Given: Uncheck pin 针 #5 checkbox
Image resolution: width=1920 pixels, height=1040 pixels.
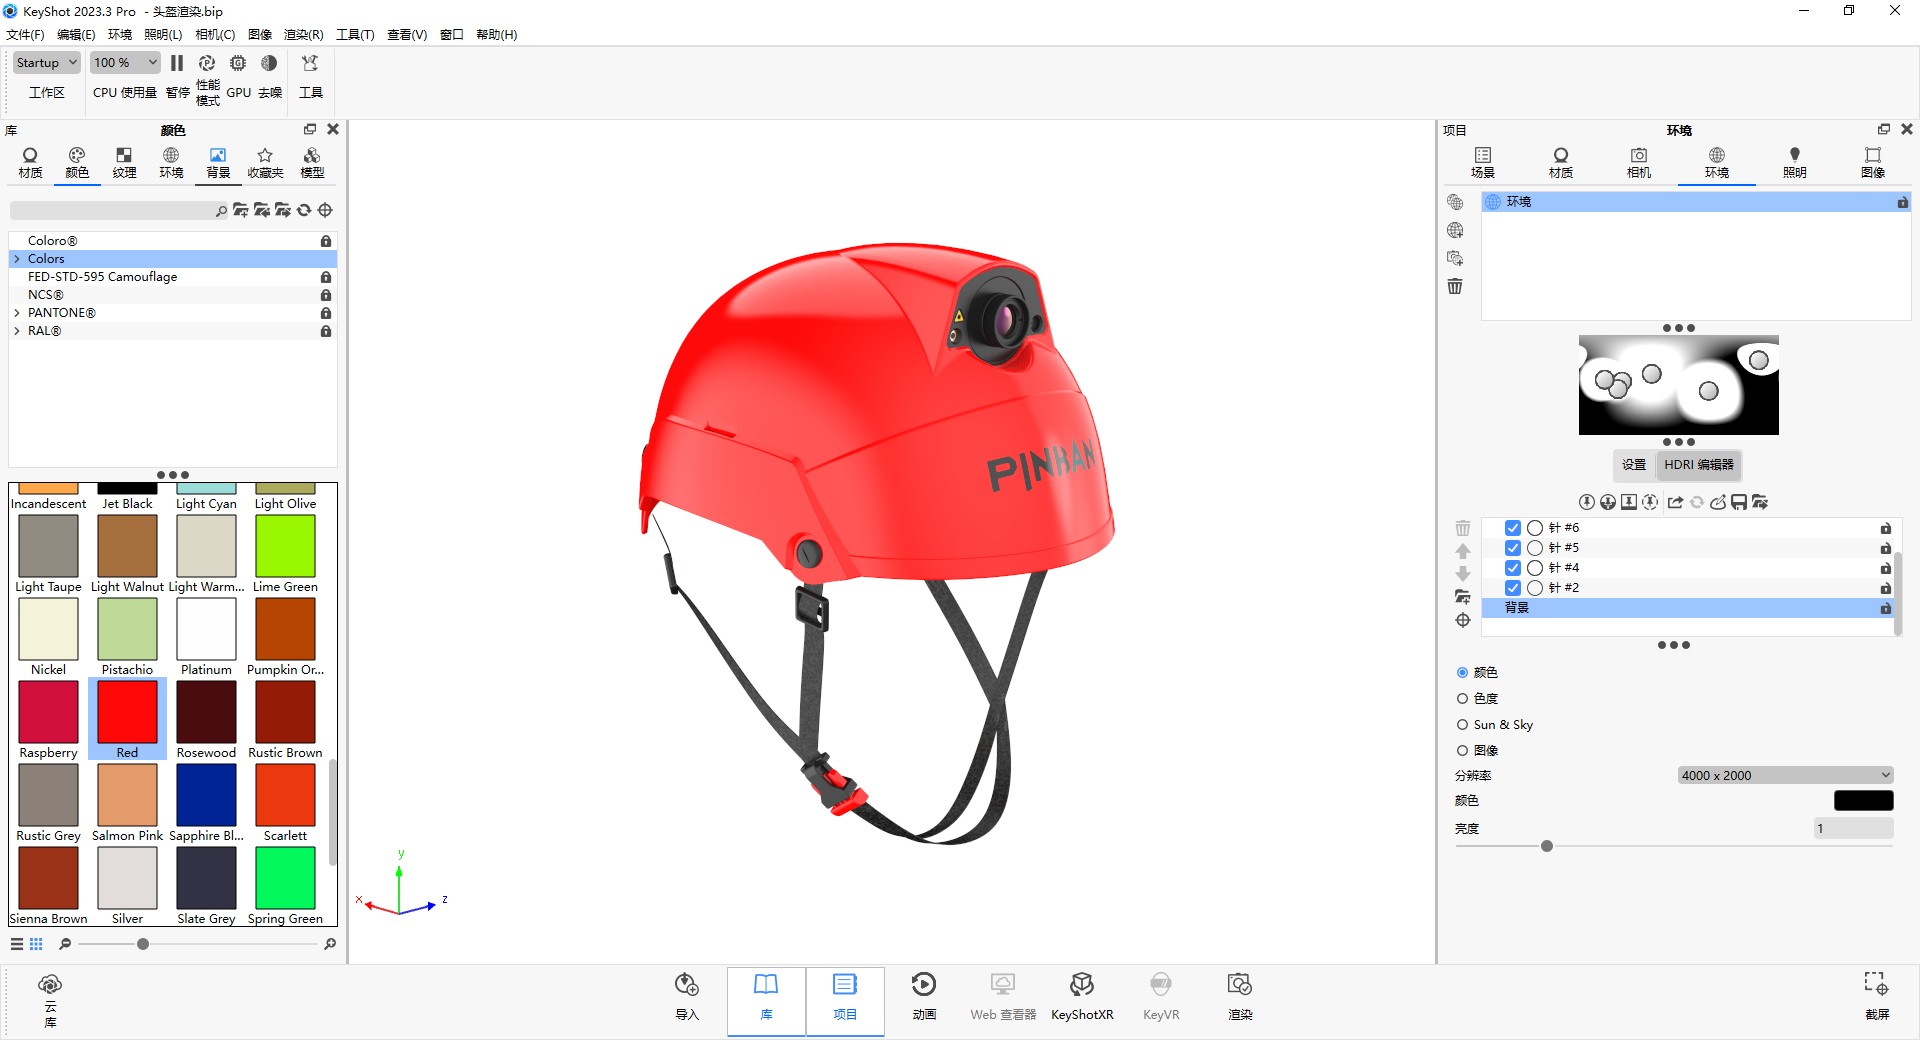Looking at the screenshot, I should pos(1513,548).
